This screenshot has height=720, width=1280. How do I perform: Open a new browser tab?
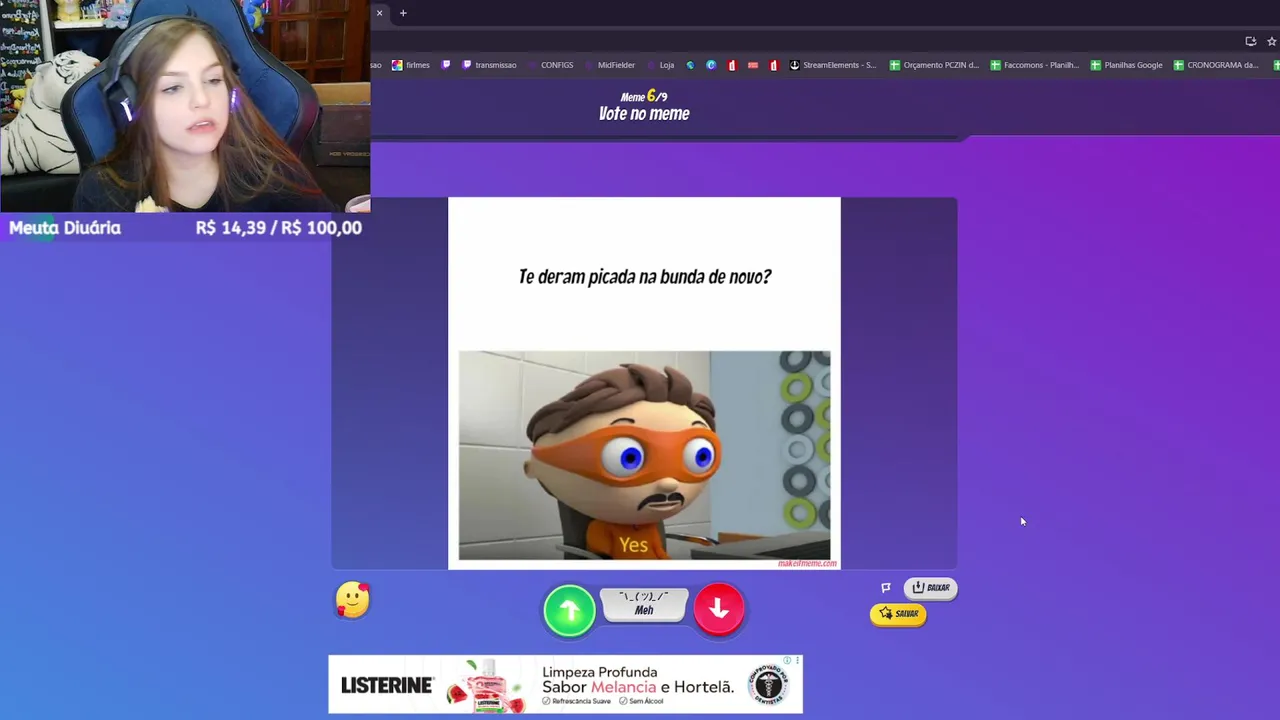(x=403, y=13)
